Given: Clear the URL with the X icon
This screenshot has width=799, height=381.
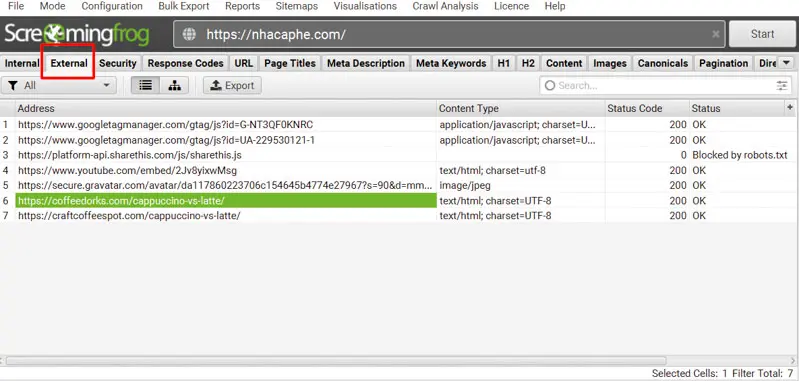Looking at the screenshot, I should (716, 34).
